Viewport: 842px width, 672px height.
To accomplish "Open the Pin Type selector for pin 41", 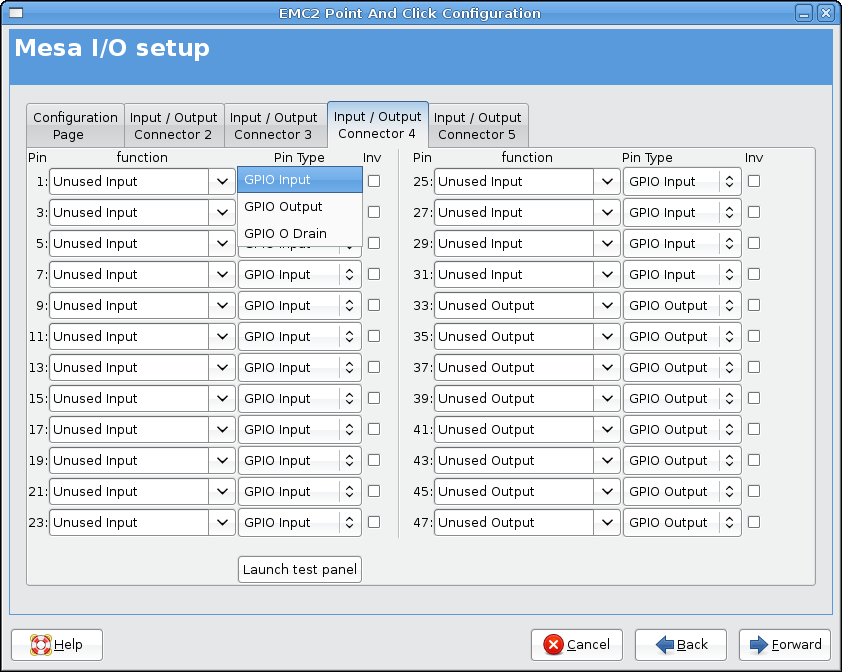I will coord(682,430).
